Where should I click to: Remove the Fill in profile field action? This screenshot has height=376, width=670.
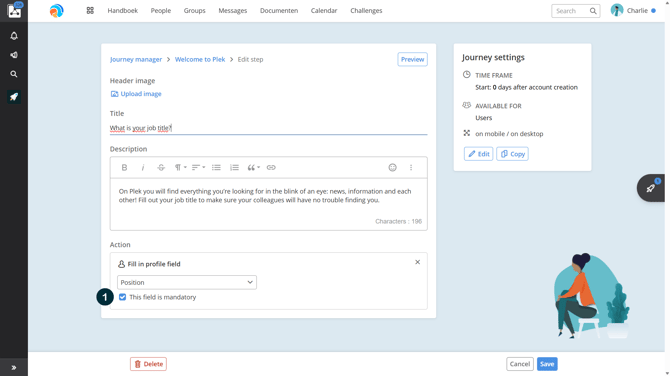click(x=417, y=262)
